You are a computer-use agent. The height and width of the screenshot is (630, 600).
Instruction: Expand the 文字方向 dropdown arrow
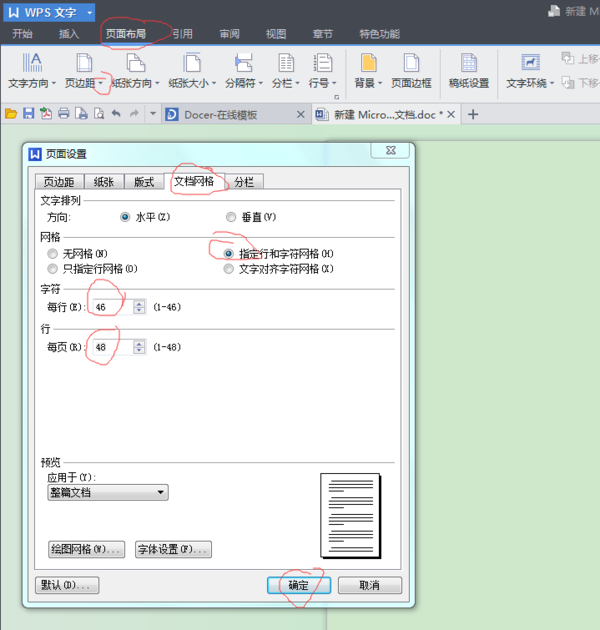(x=53, y=83)
